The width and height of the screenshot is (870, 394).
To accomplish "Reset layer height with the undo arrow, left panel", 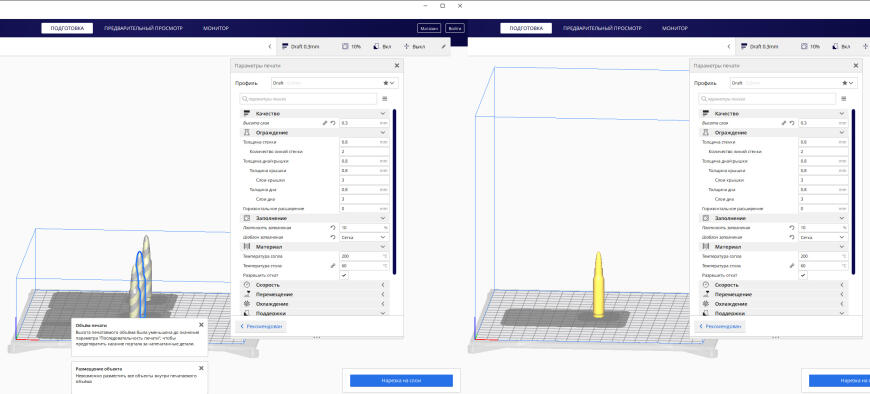I will [333, 123].
